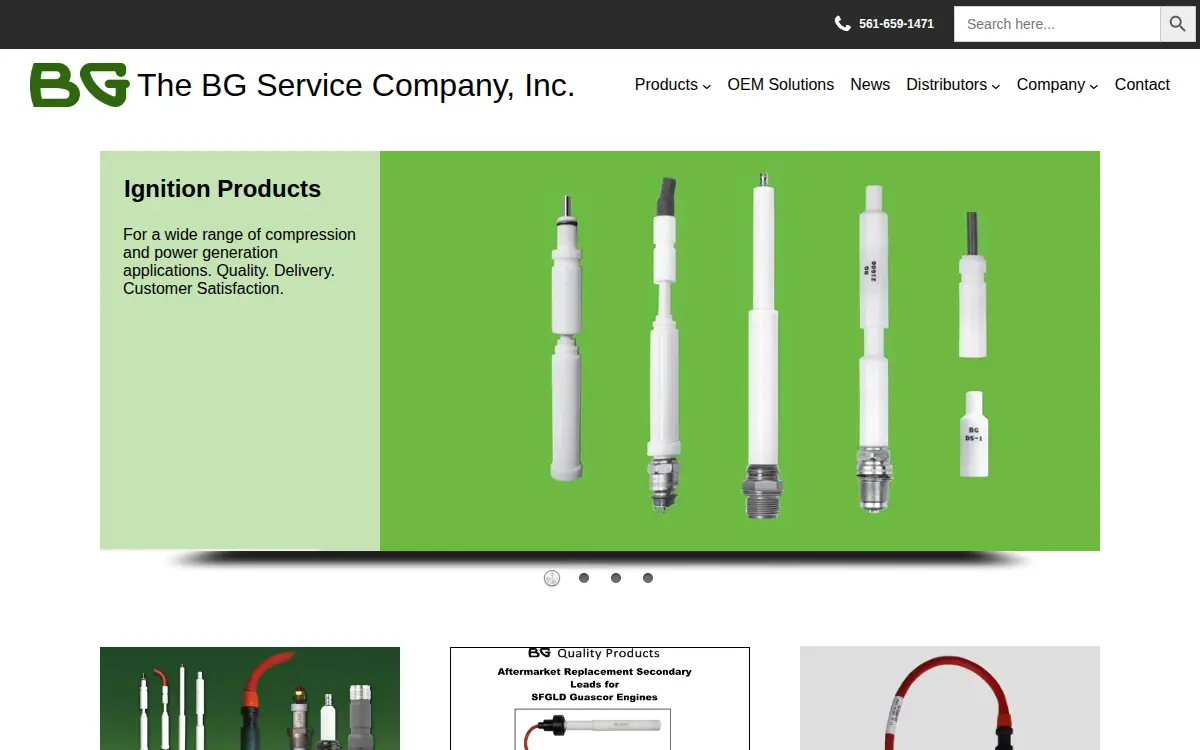Expand the Distributors dropdown menu

click(953, 85)
